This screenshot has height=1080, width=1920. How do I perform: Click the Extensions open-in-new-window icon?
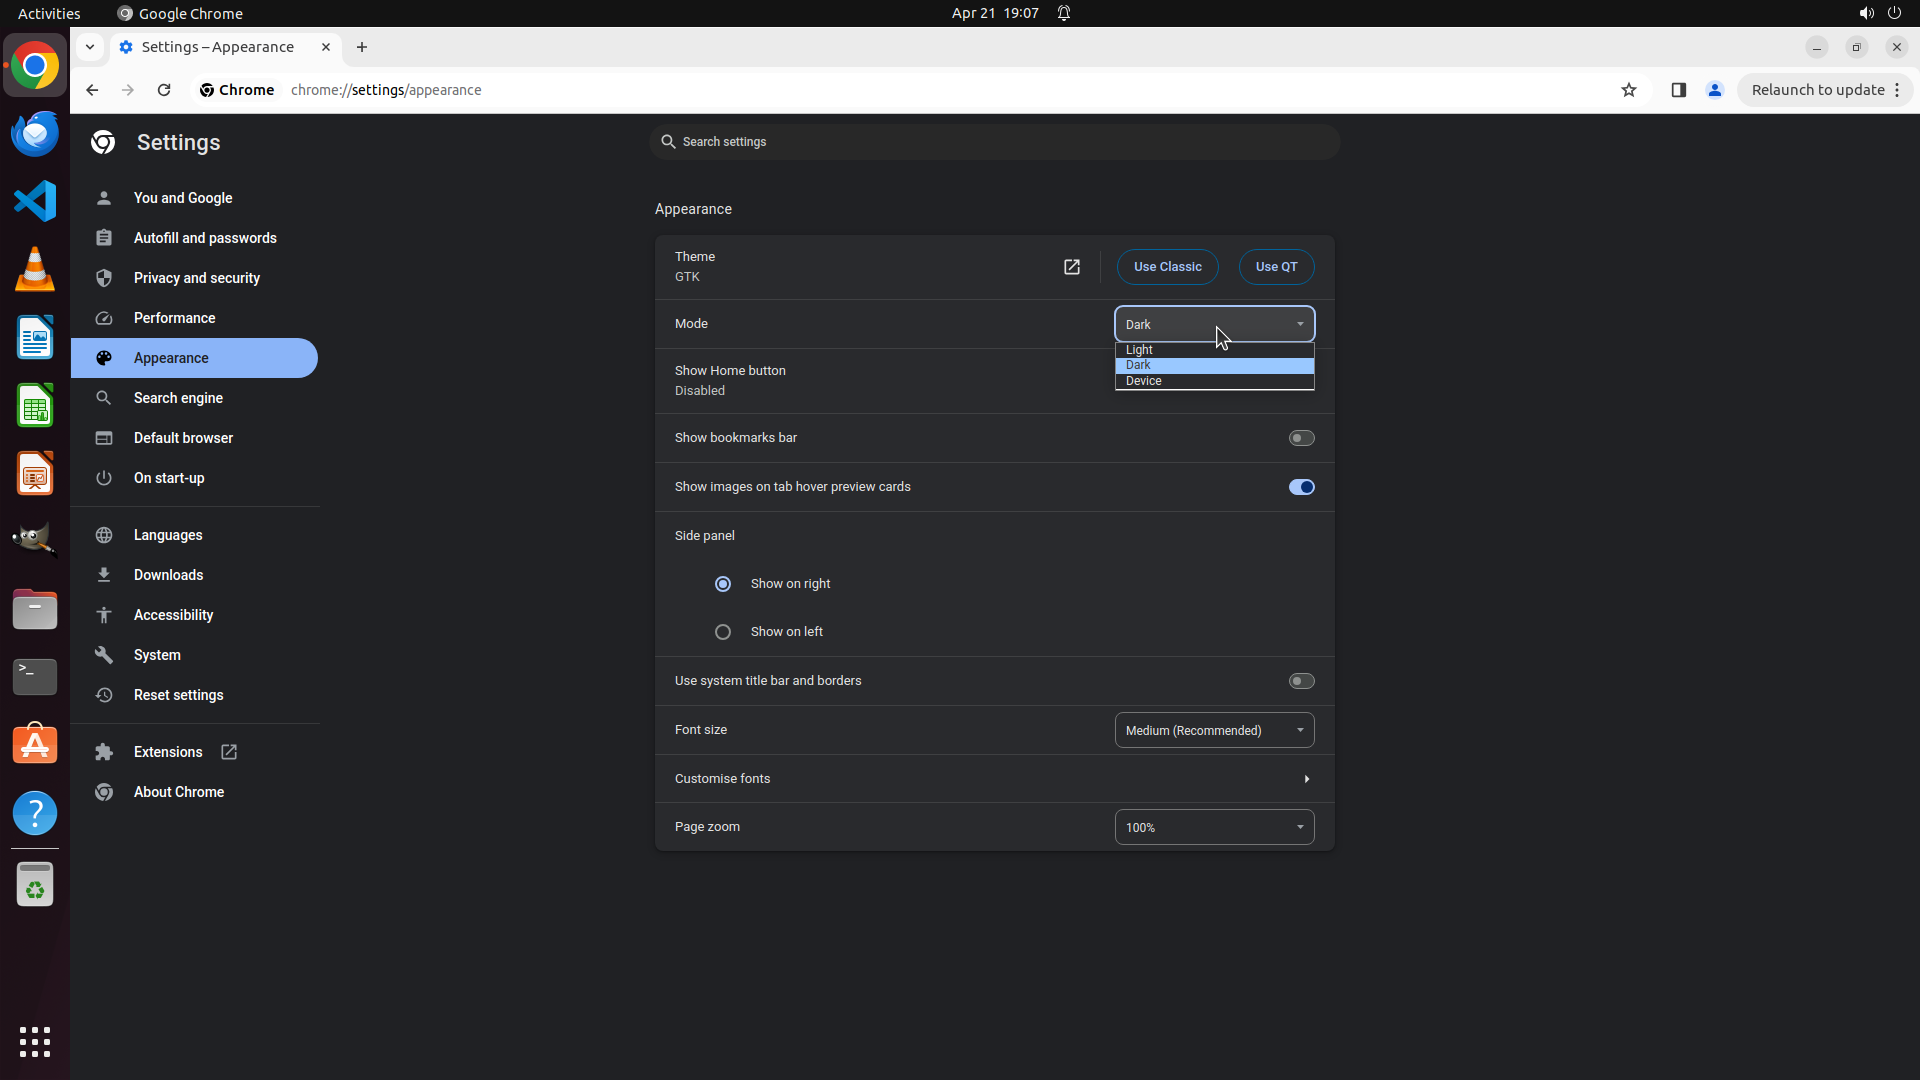point(229,752)
